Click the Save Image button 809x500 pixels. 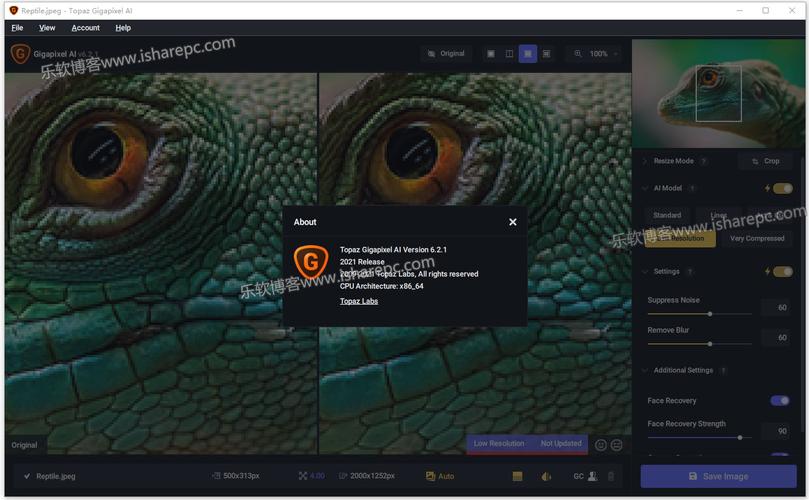coord(718,476)
